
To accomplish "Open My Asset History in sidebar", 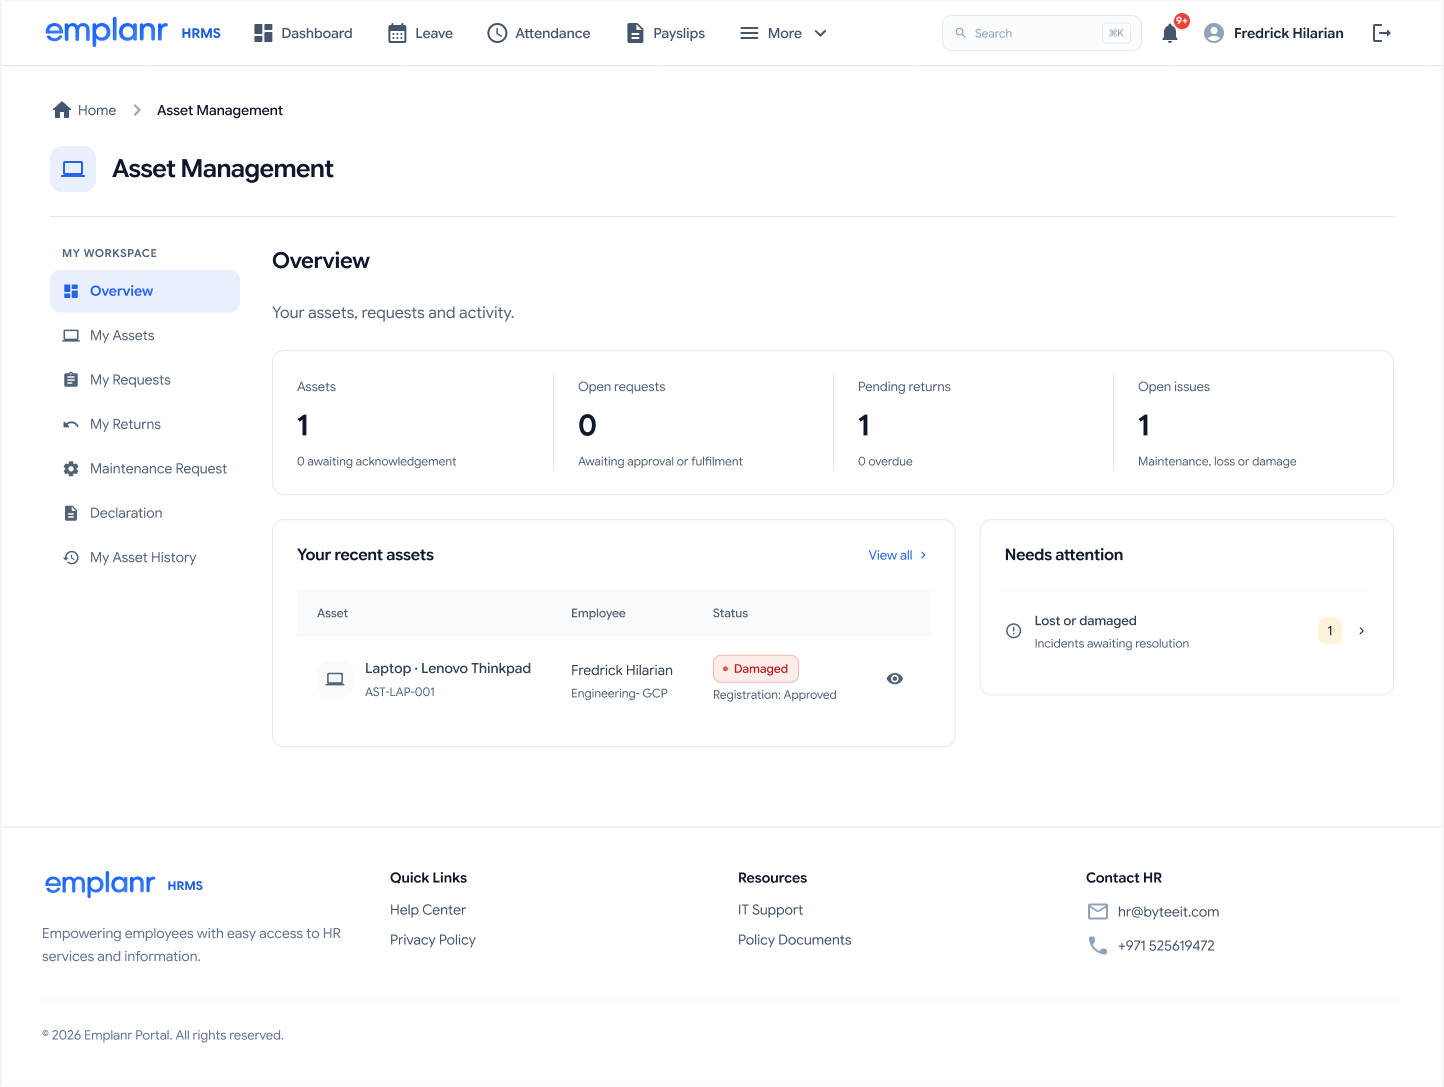I will [x=145, y=558].
